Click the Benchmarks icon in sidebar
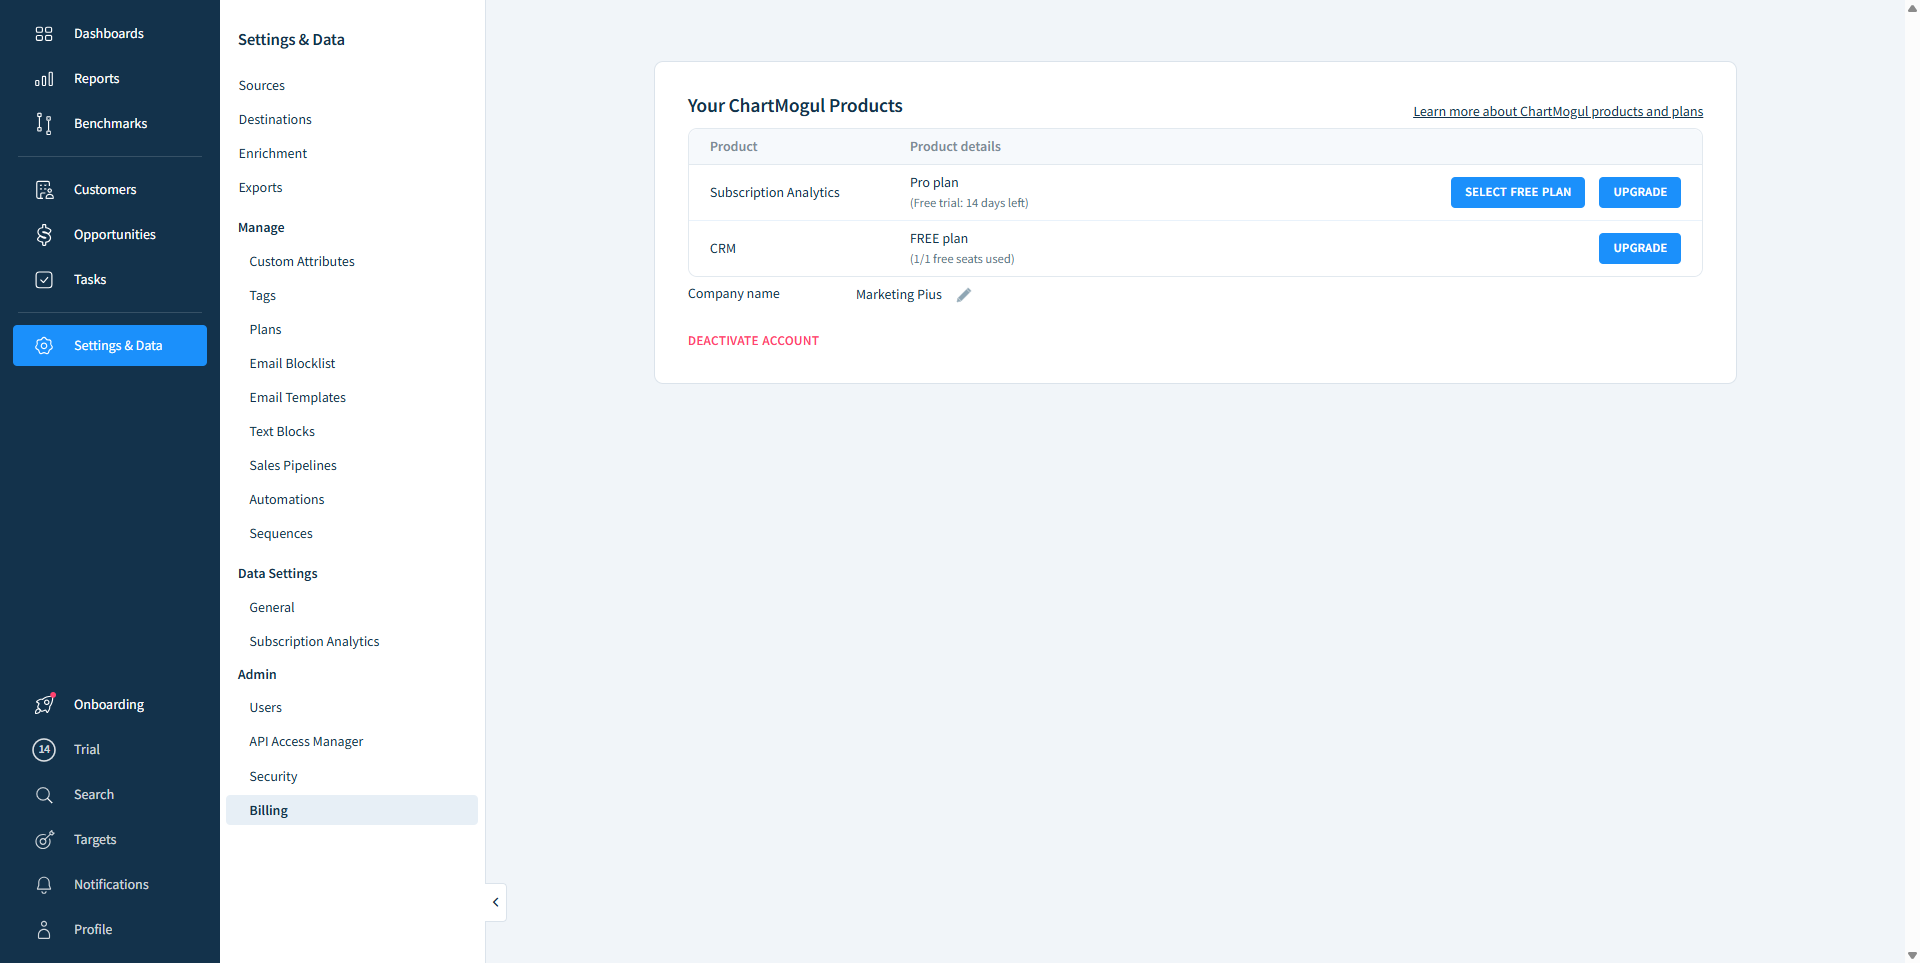Image resolution: width=1920 pixels, height=963 pixels. 44,124
